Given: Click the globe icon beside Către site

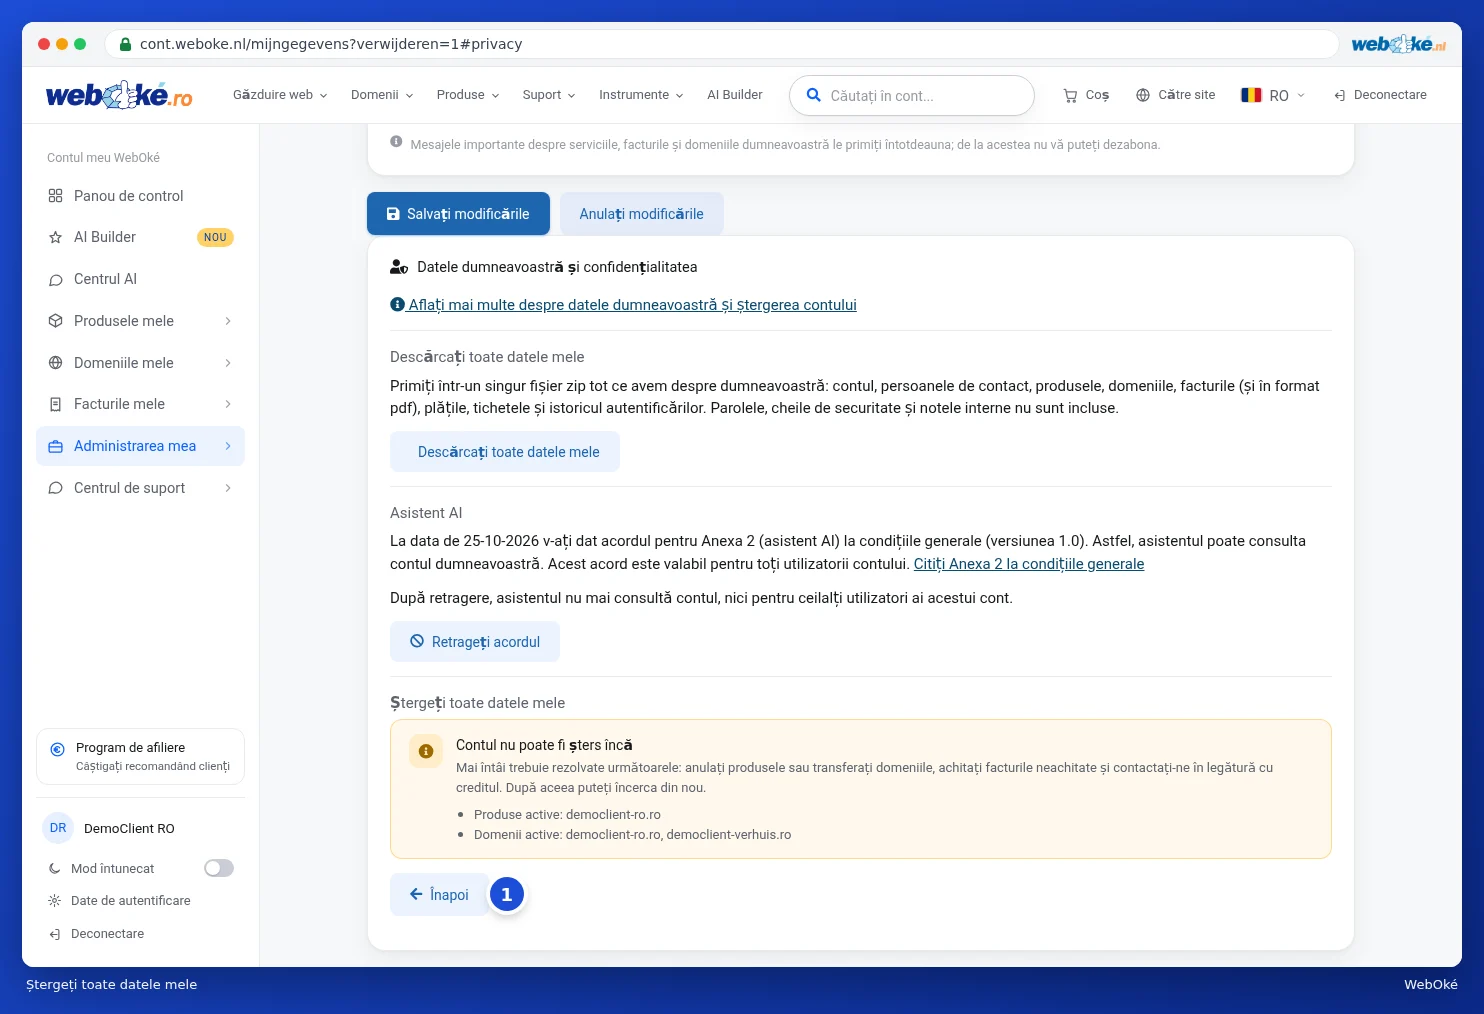Looking at the screenshot, I should pos(1143,95).
